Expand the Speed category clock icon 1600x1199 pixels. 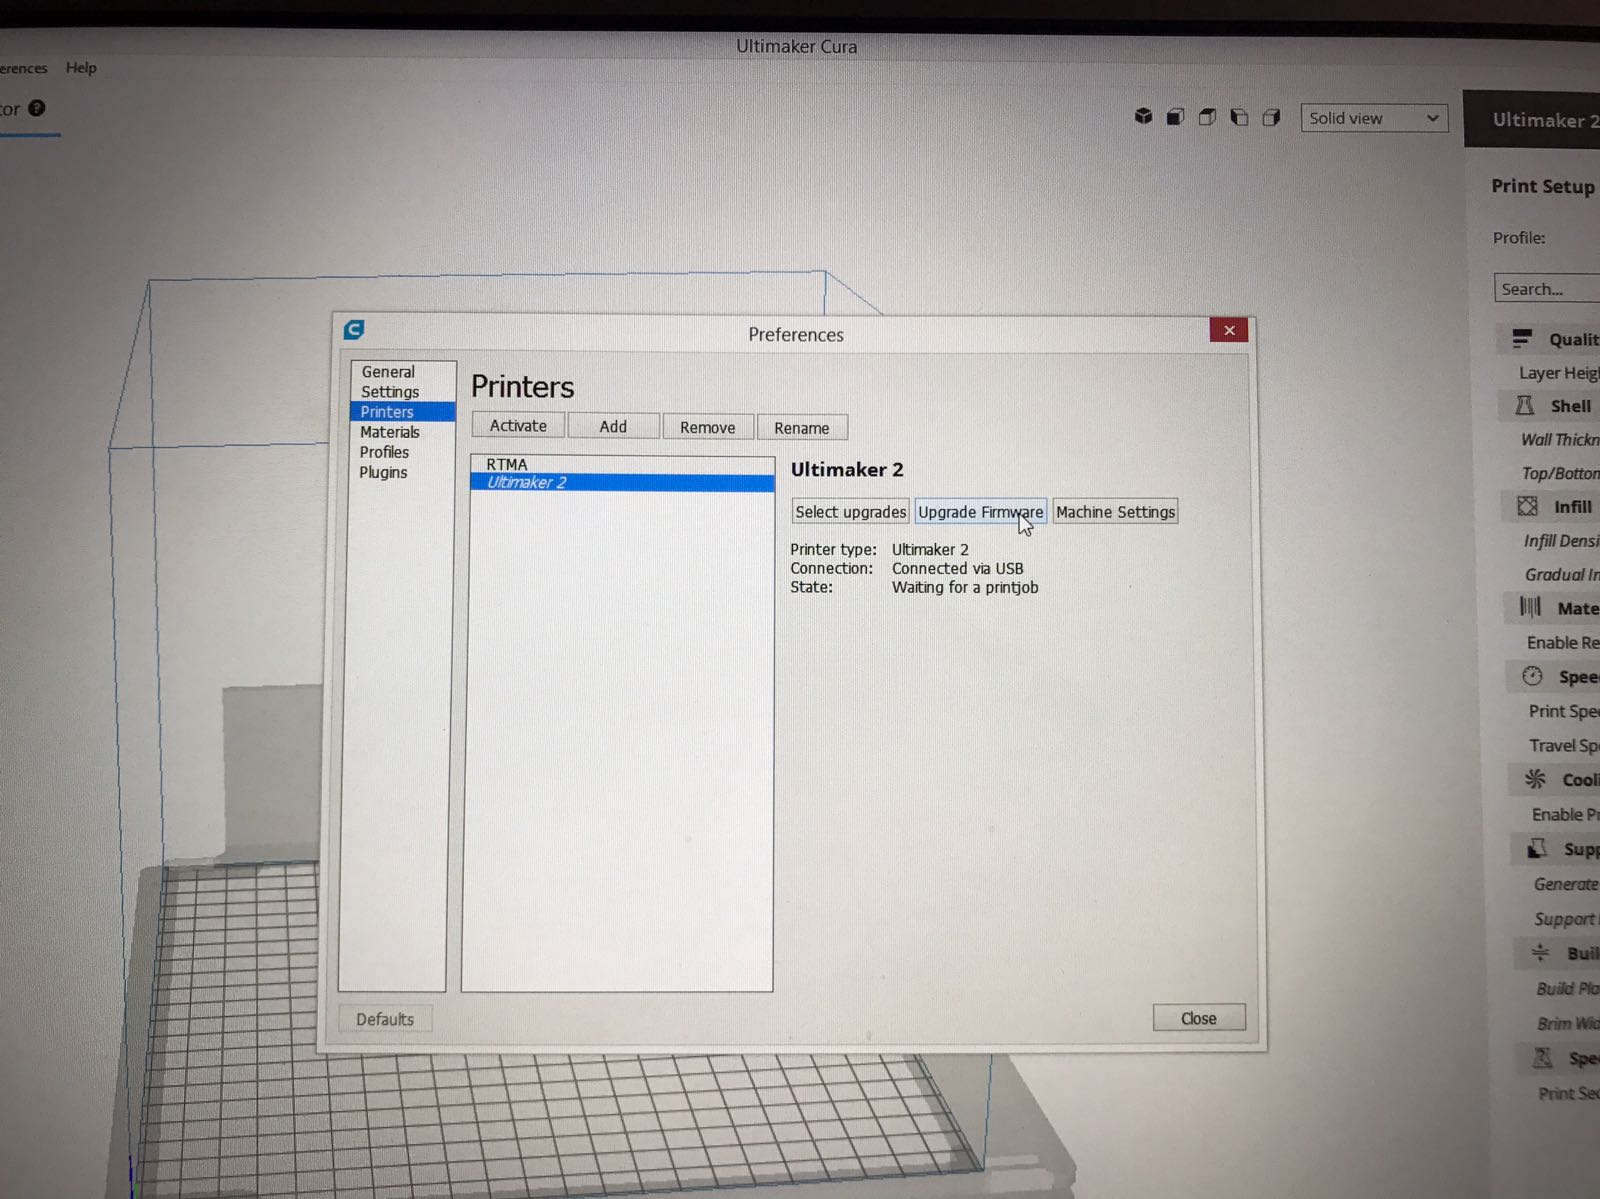click(1532, 676)
